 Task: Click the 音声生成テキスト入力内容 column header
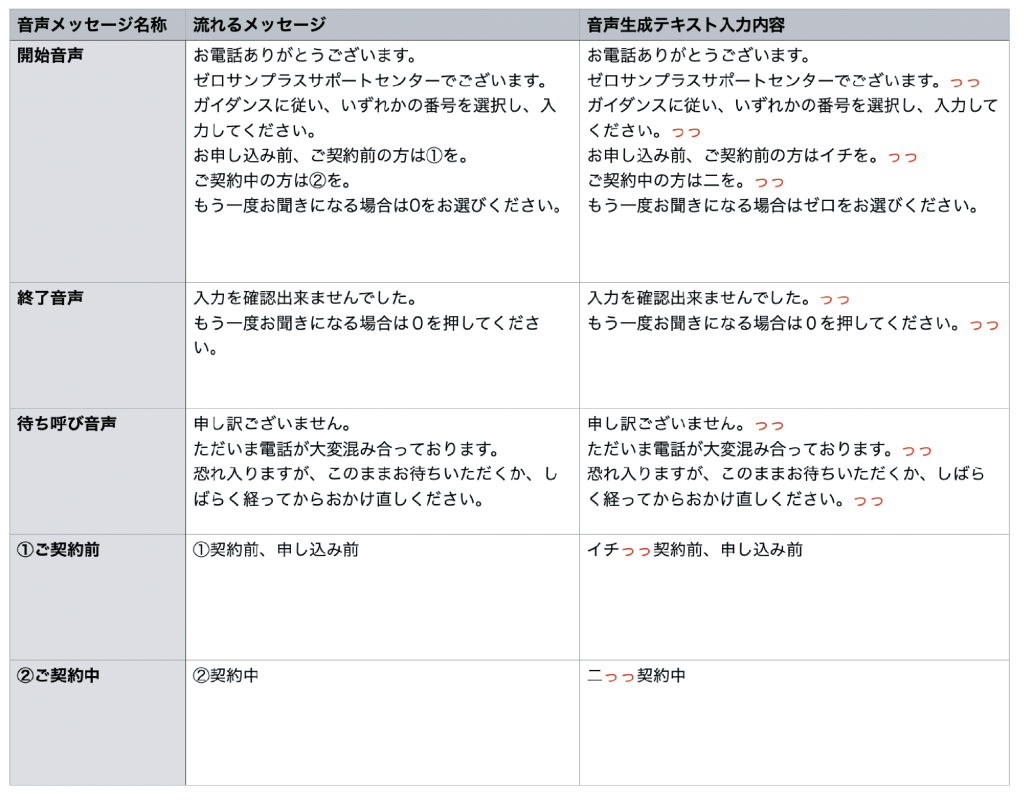(x=692, y=25)
